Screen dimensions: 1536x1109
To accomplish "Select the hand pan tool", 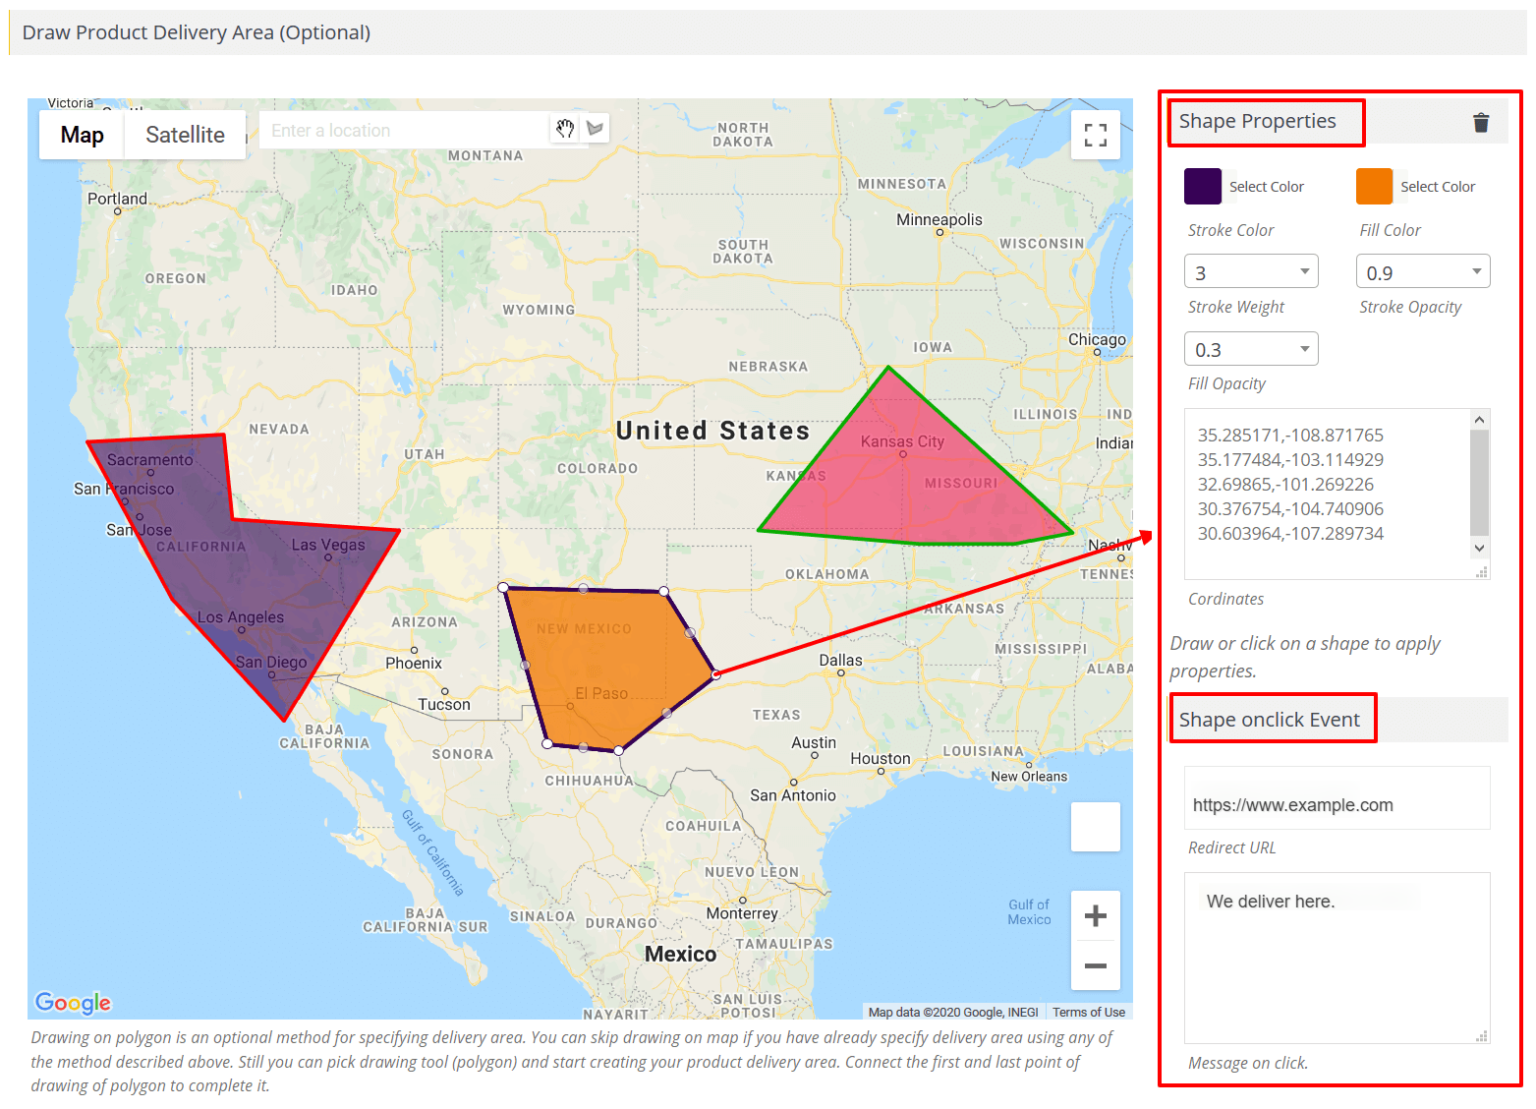I will pyautogui.click(x=564, y=128).
